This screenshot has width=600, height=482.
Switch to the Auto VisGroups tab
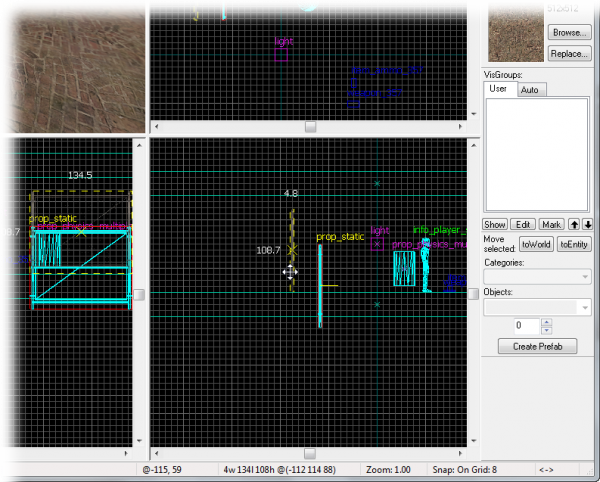(x=530, y=89)
